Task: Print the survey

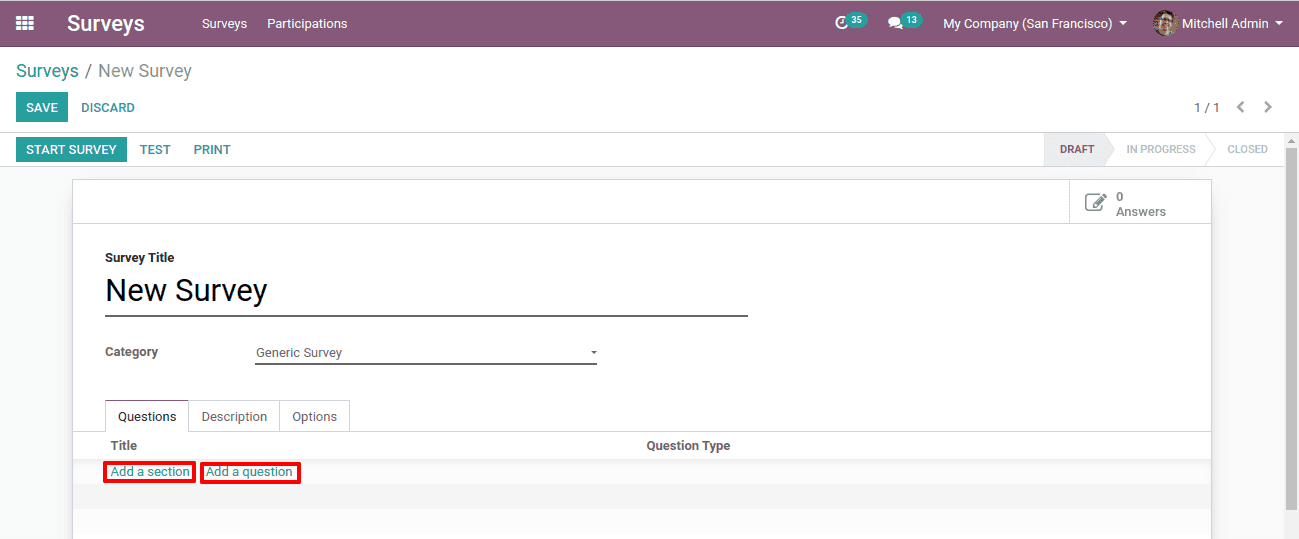Action: coord(212,149)
